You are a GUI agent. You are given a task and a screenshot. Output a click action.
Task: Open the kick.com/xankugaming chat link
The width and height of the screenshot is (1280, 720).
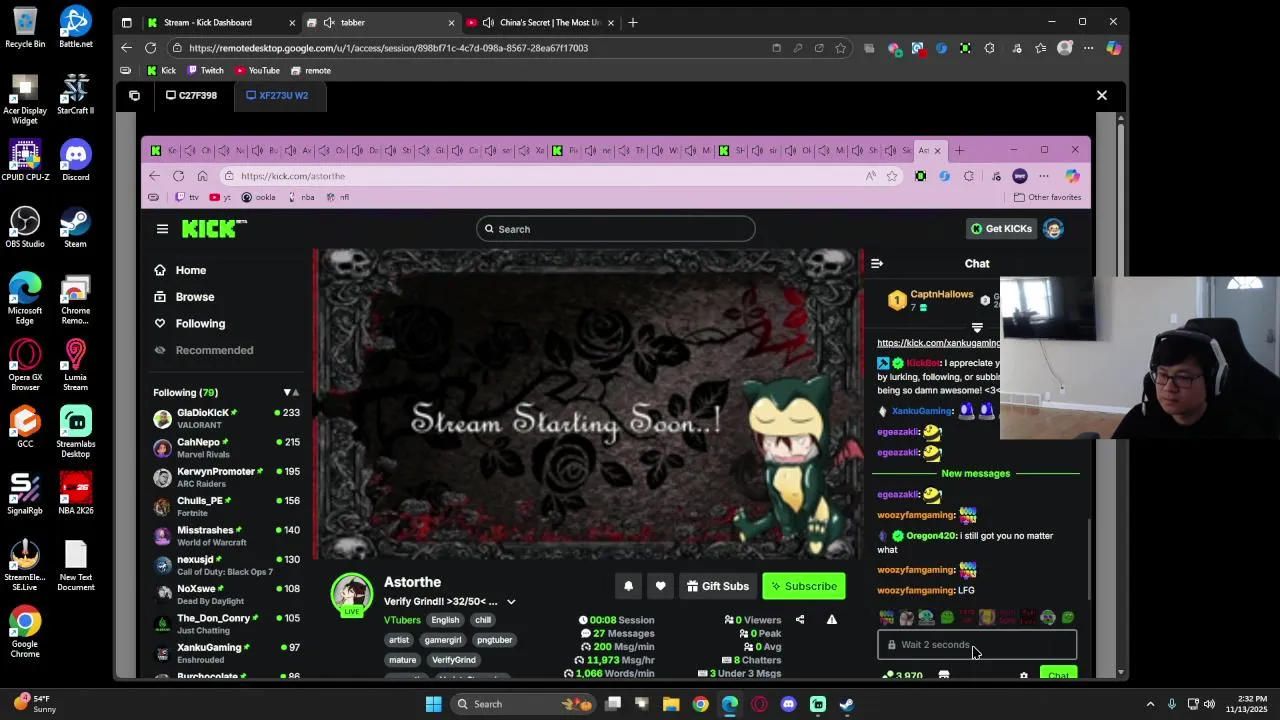(938, 343)
